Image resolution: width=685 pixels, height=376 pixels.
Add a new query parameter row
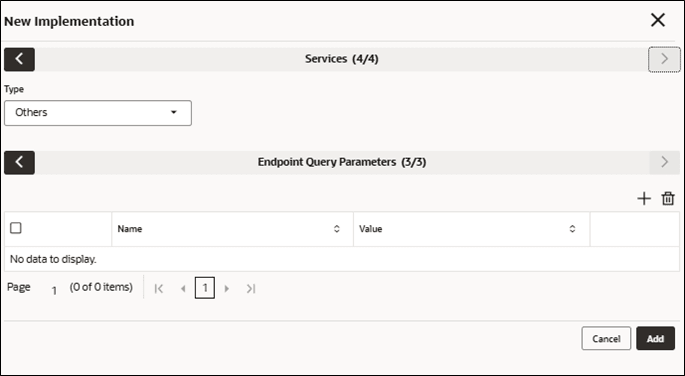tap(644, 199)
